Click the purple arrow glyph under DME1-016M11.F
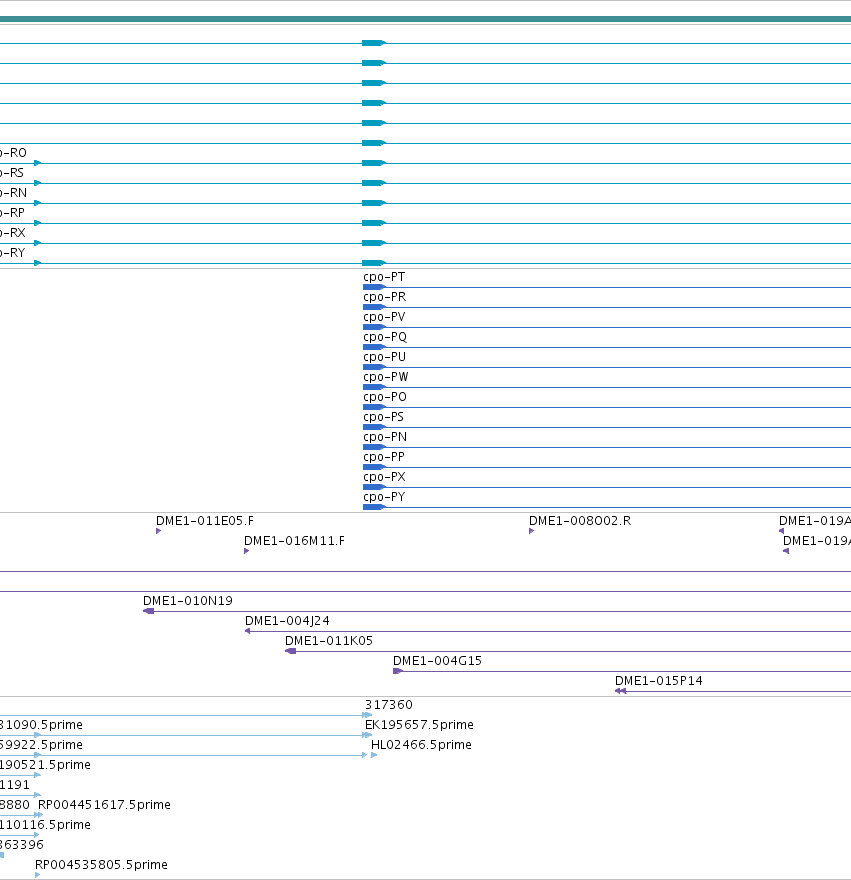Image resolution: width=851 pixels, height=880 pixels. (x=246, y=551)
